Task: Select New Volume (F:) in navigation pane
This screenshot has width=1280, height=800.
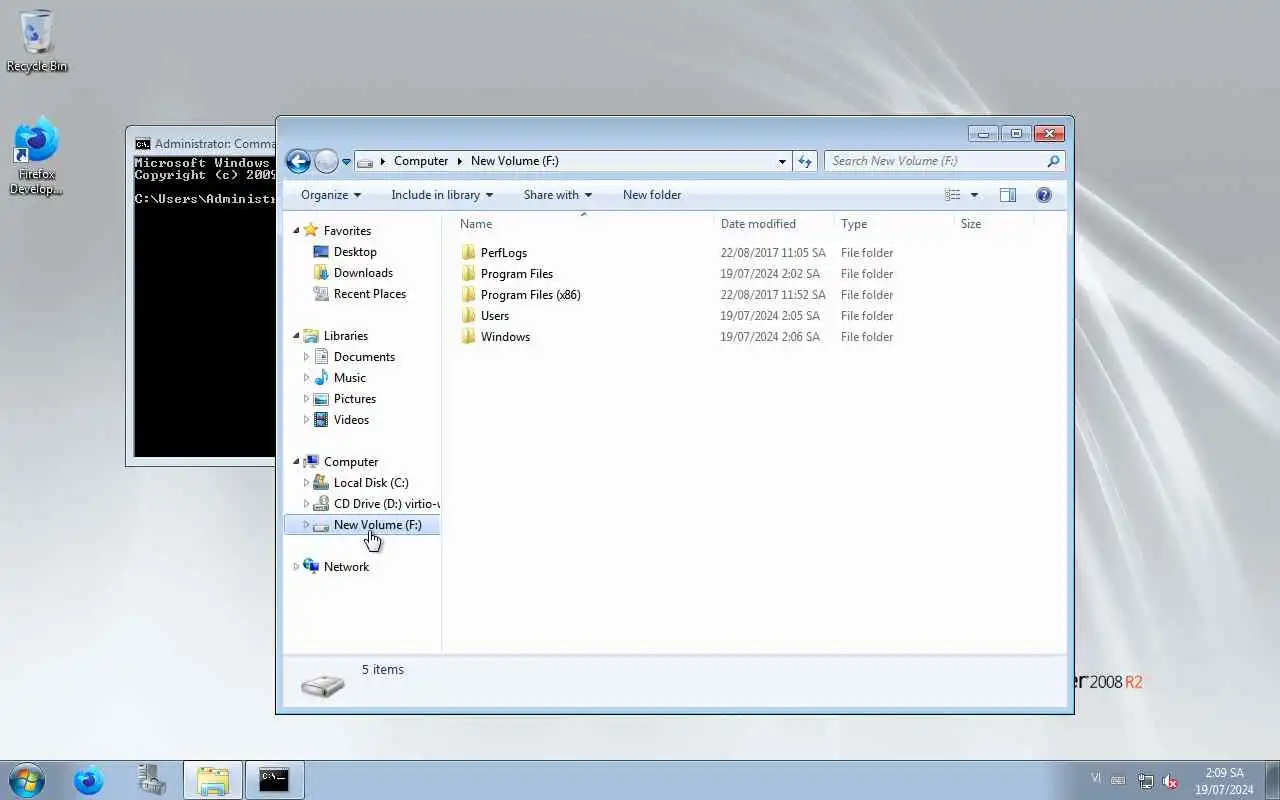Action: 377,525
